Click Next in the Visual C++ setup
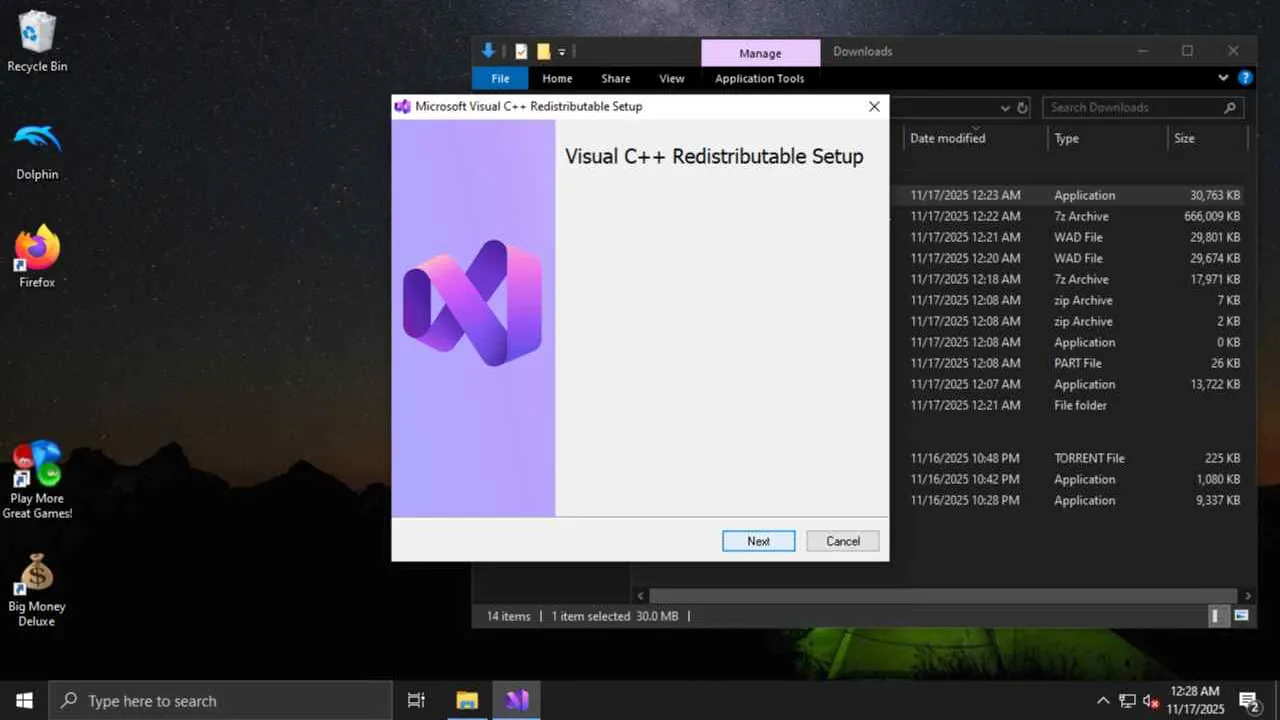This screenshot has width=1280, height=720. coord(759,541)
